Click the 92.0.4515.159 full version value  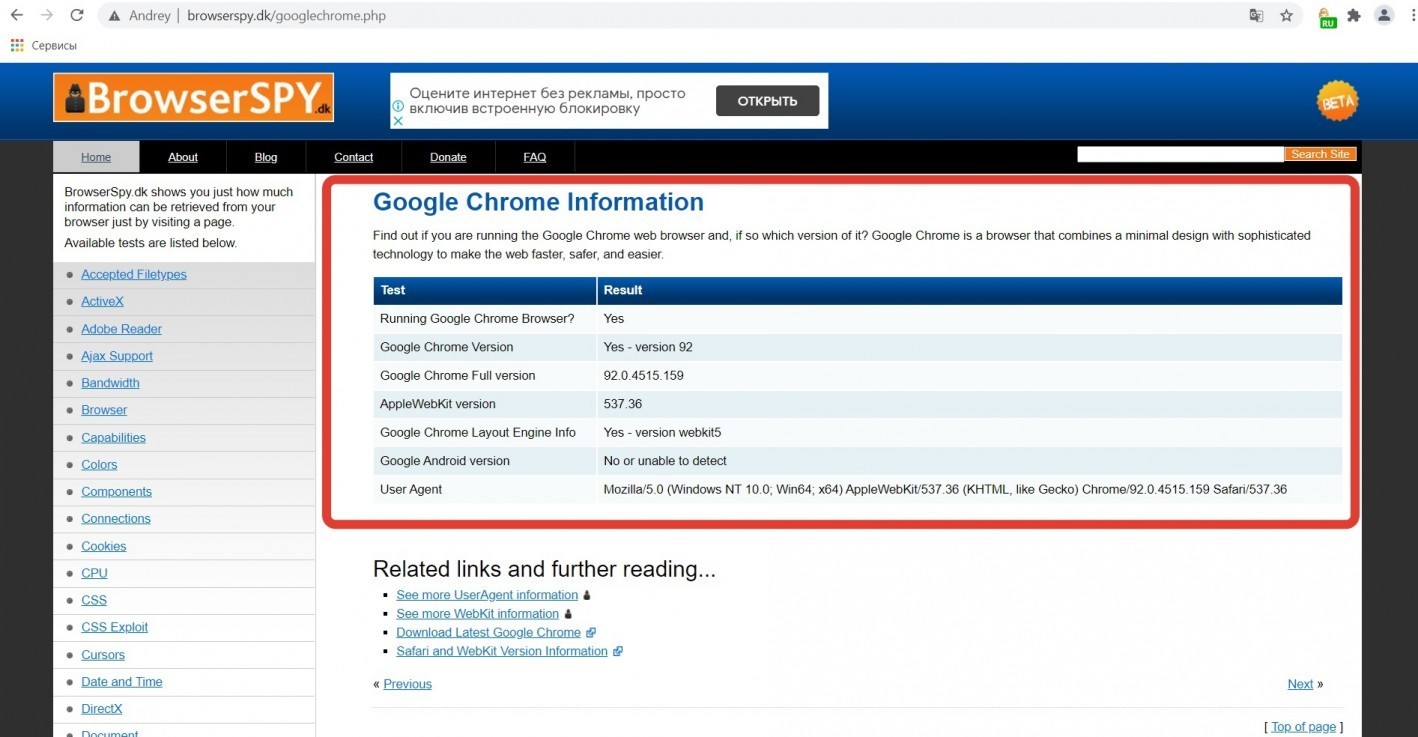(x=643, y=376)
